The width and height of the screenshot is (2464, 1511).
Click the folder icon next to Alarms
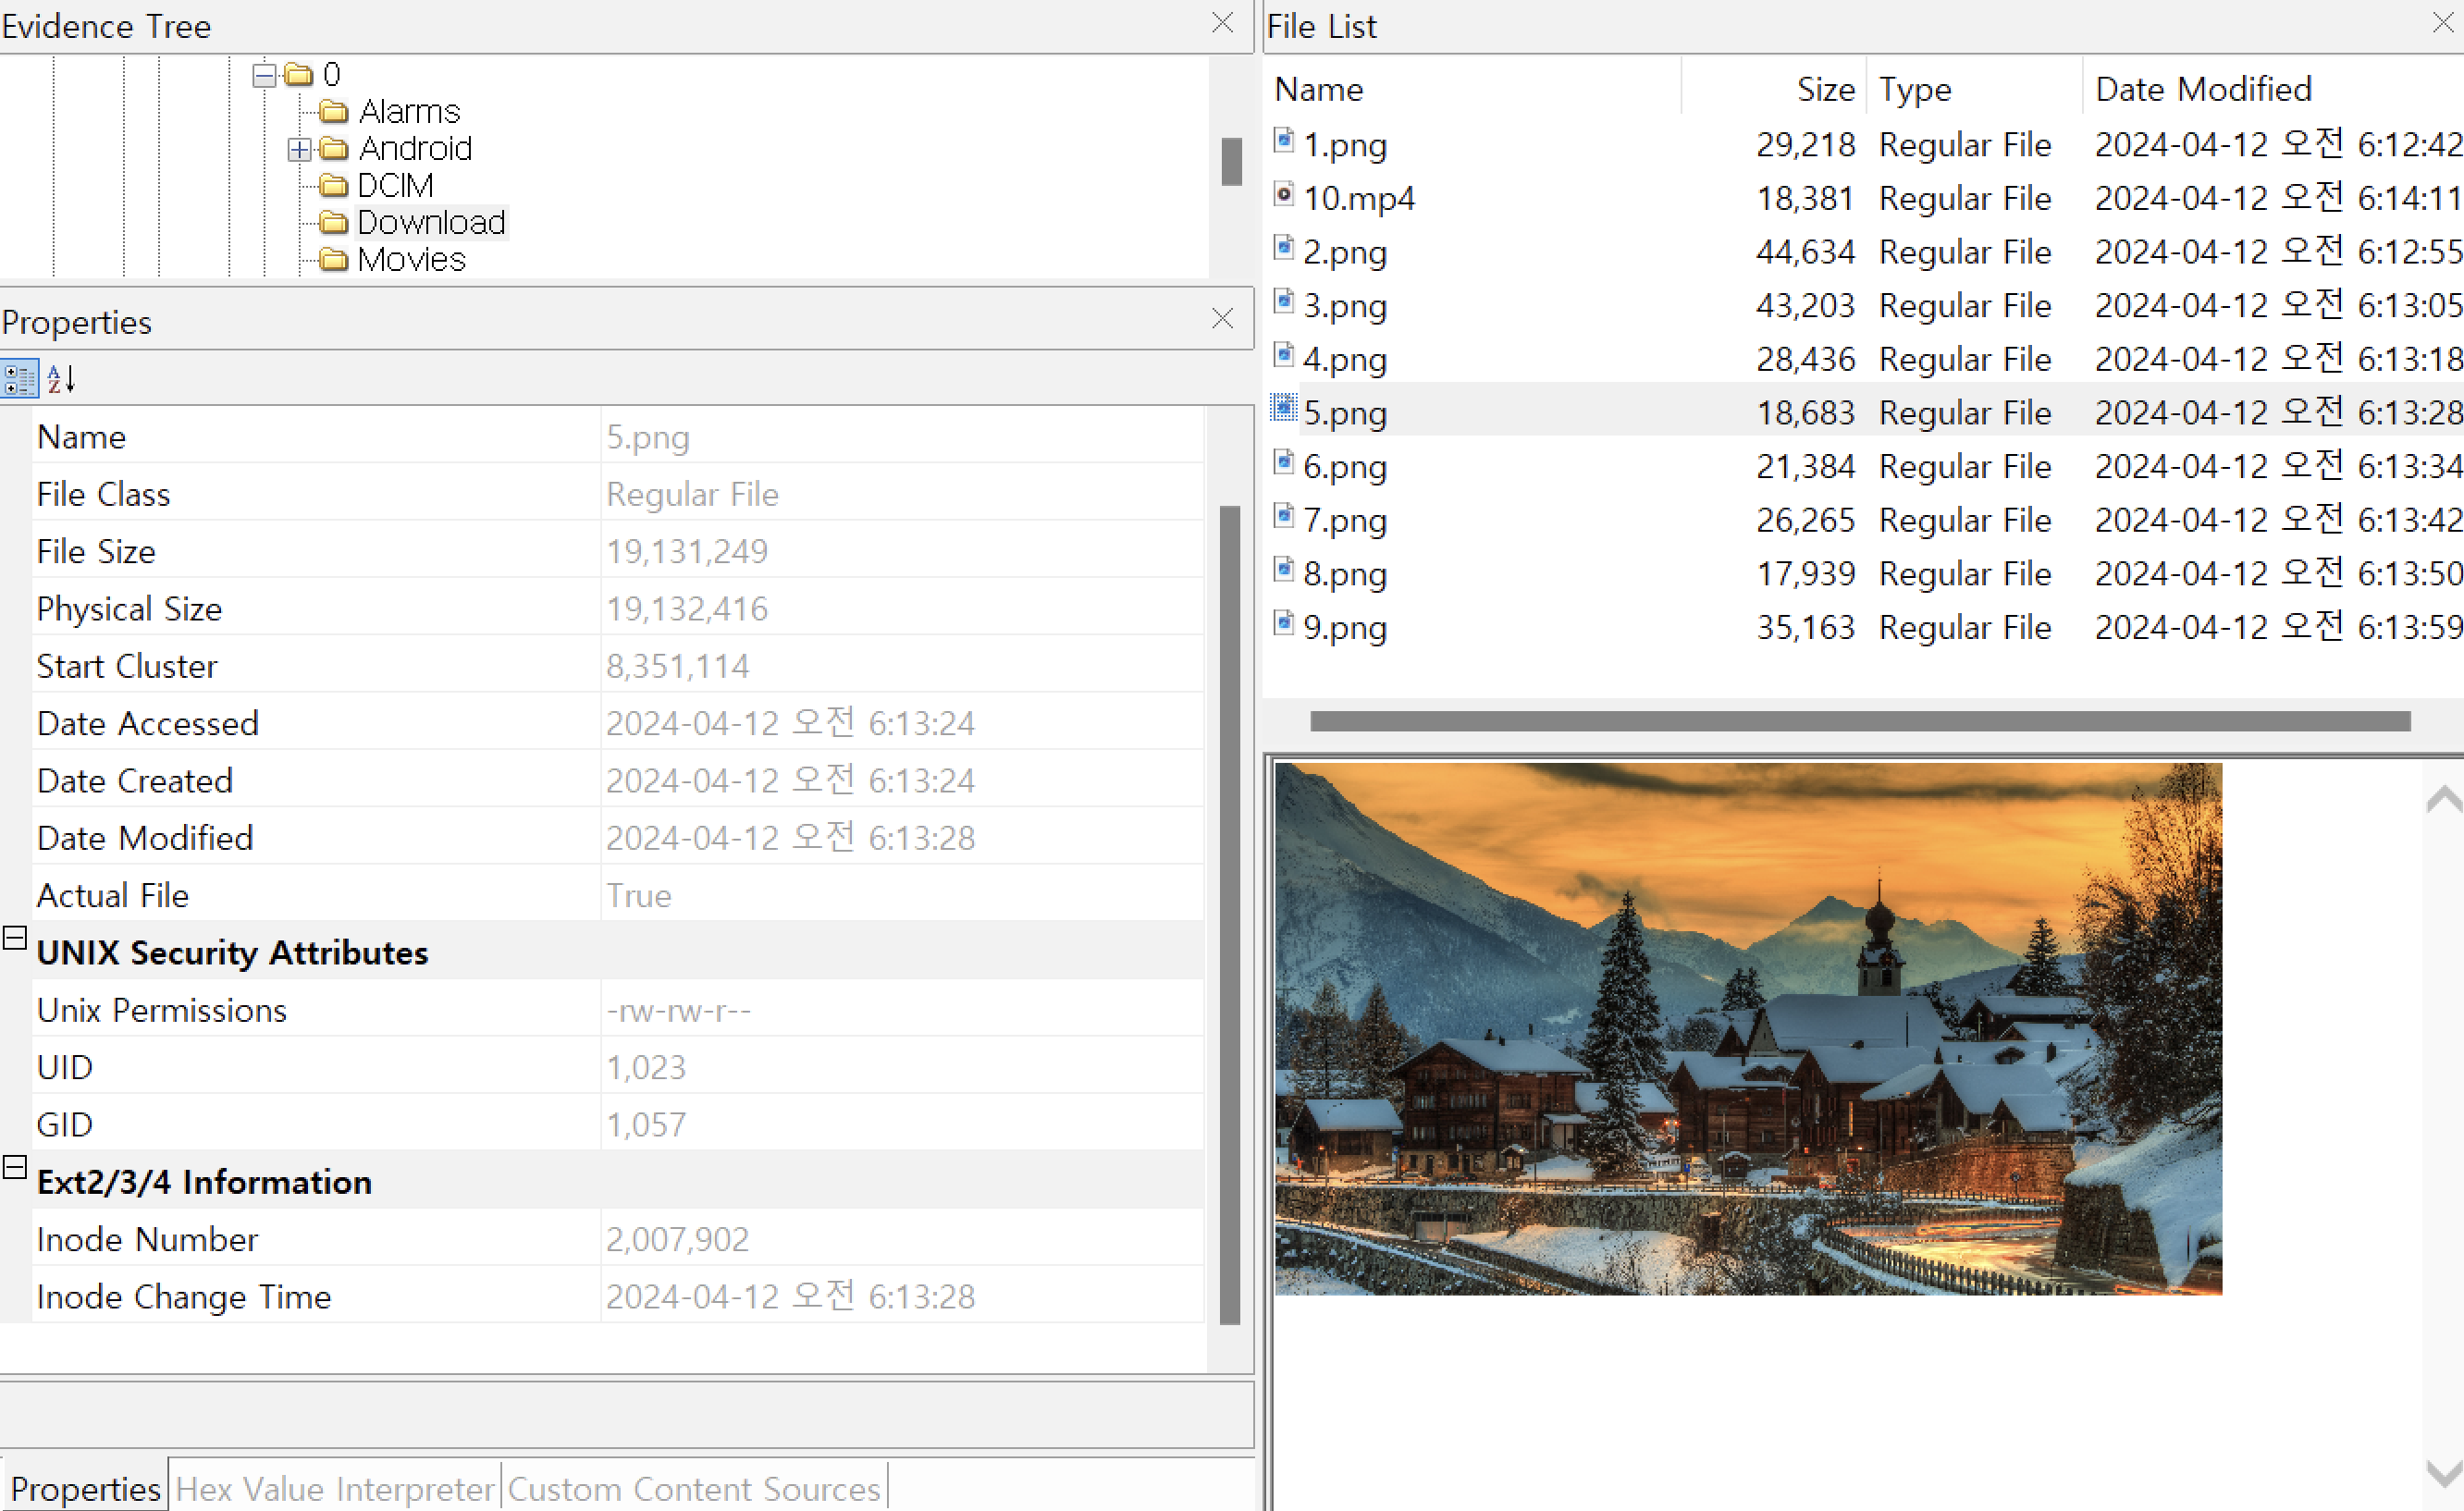[334, 111]
